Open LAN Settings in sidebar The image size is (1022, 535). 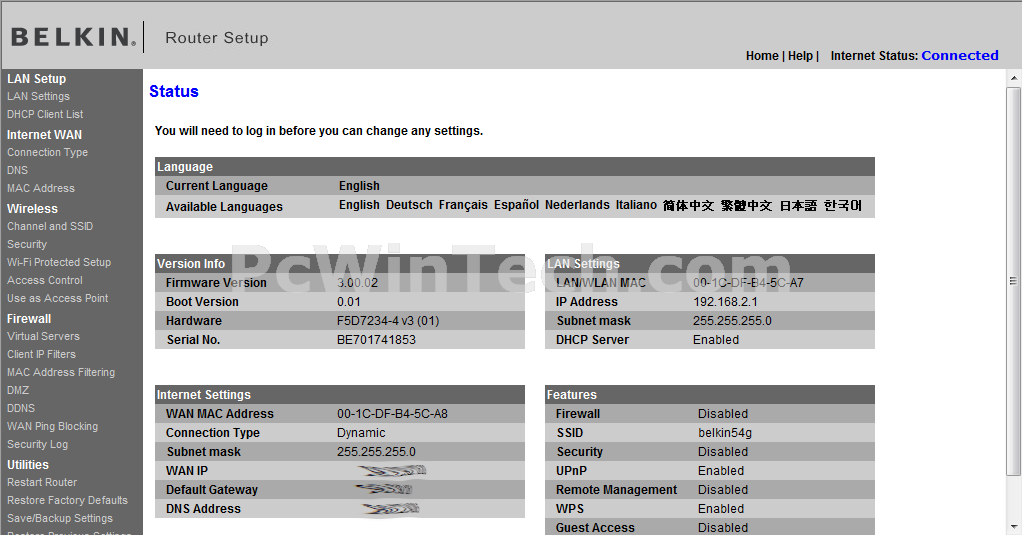coord(38,96)
